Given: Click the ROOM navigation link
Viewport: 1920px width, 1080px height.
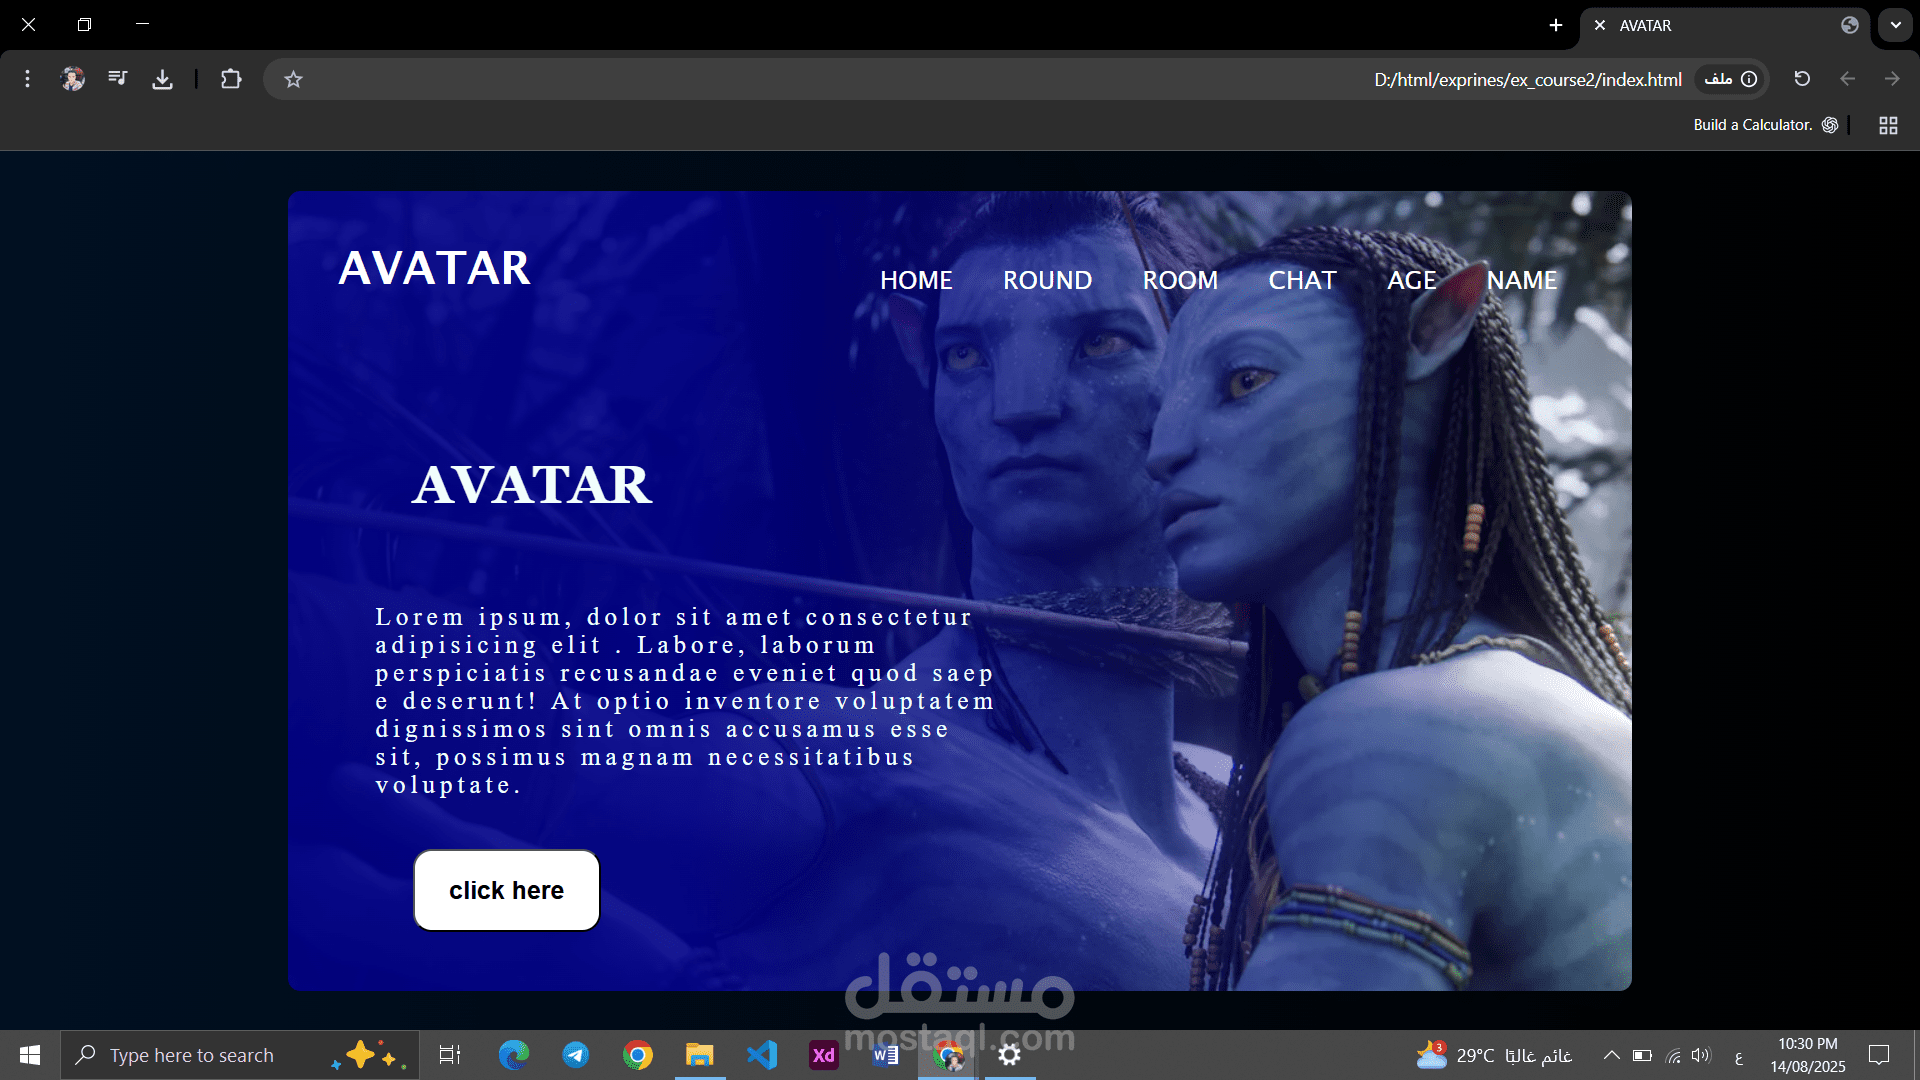Looking at the screenshot, I should point(1180,280).
